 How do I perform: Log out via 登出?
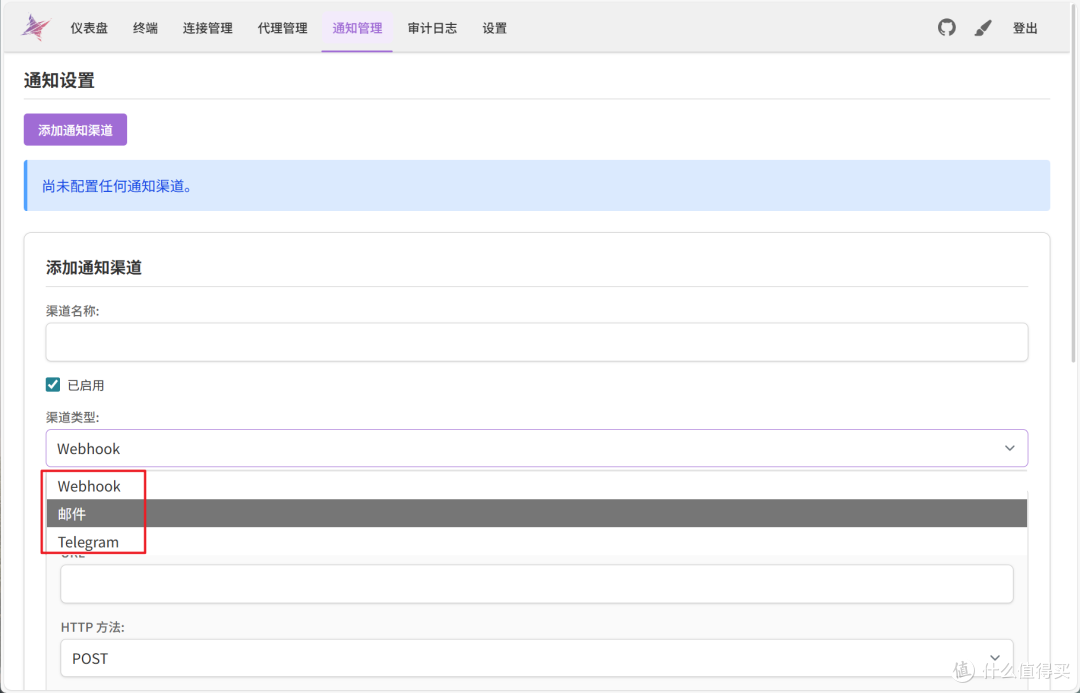(1025, 28)
